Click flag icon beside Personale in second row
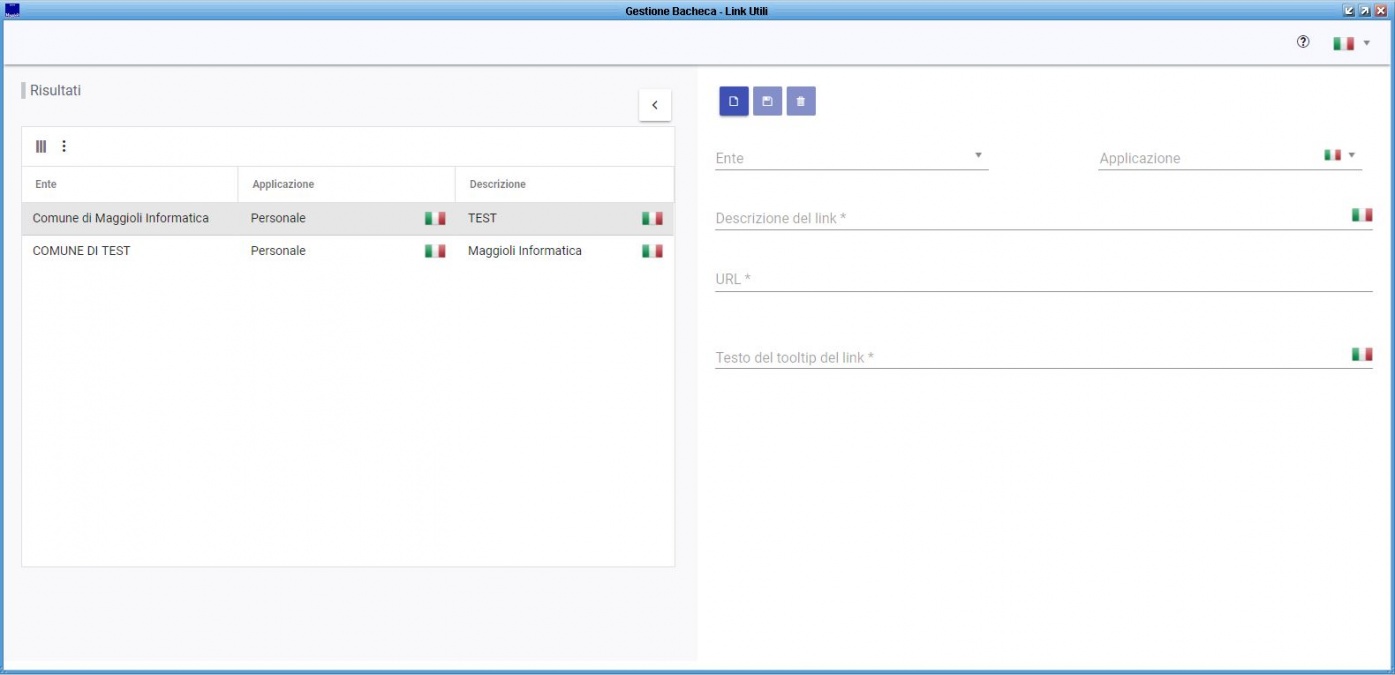Screen dimensions: 1395x675 pos(435,251)
